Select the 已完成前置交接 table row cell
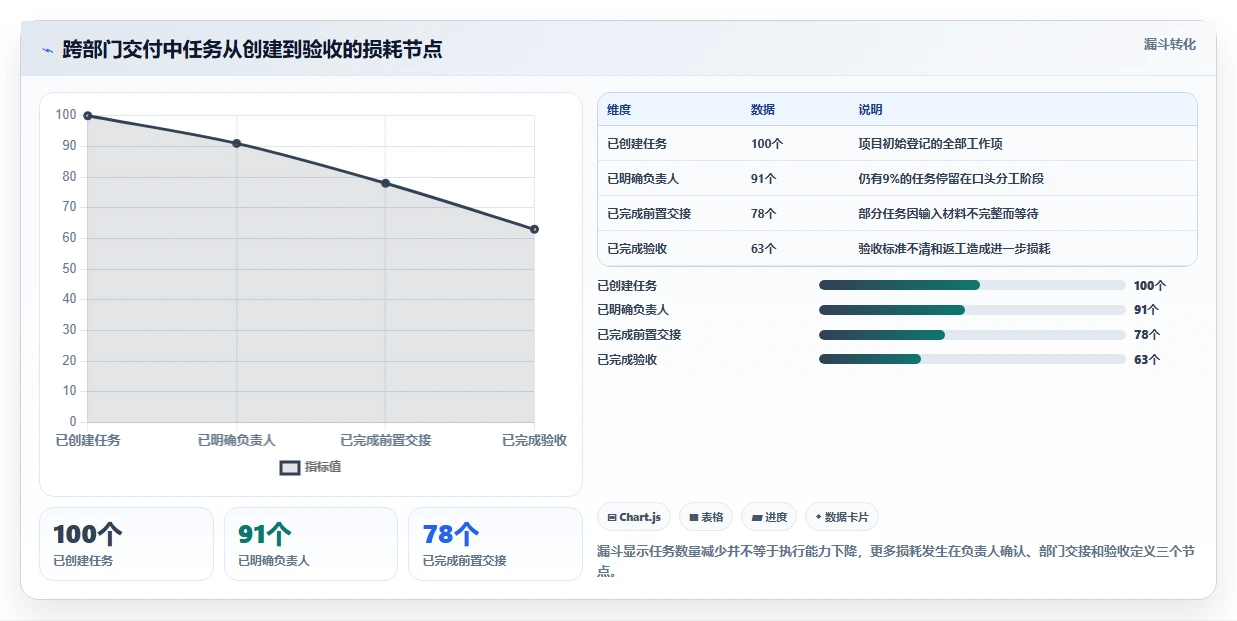1237x621 pixels. tap(649, 214)
